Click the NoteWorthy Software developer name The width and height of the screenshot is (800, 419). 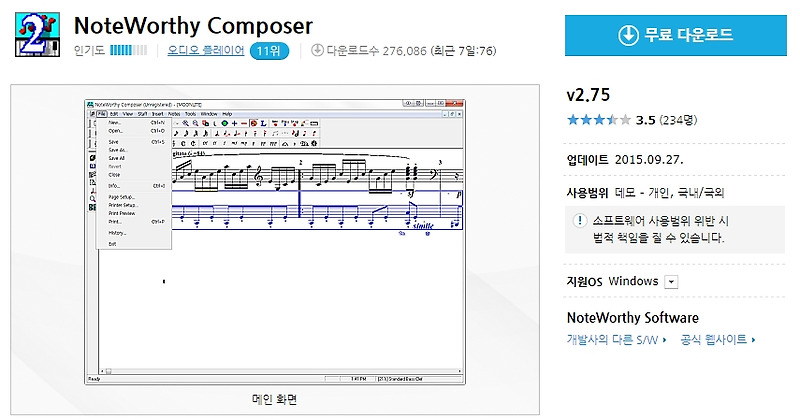pyautogui.click(x=633, y=318)
